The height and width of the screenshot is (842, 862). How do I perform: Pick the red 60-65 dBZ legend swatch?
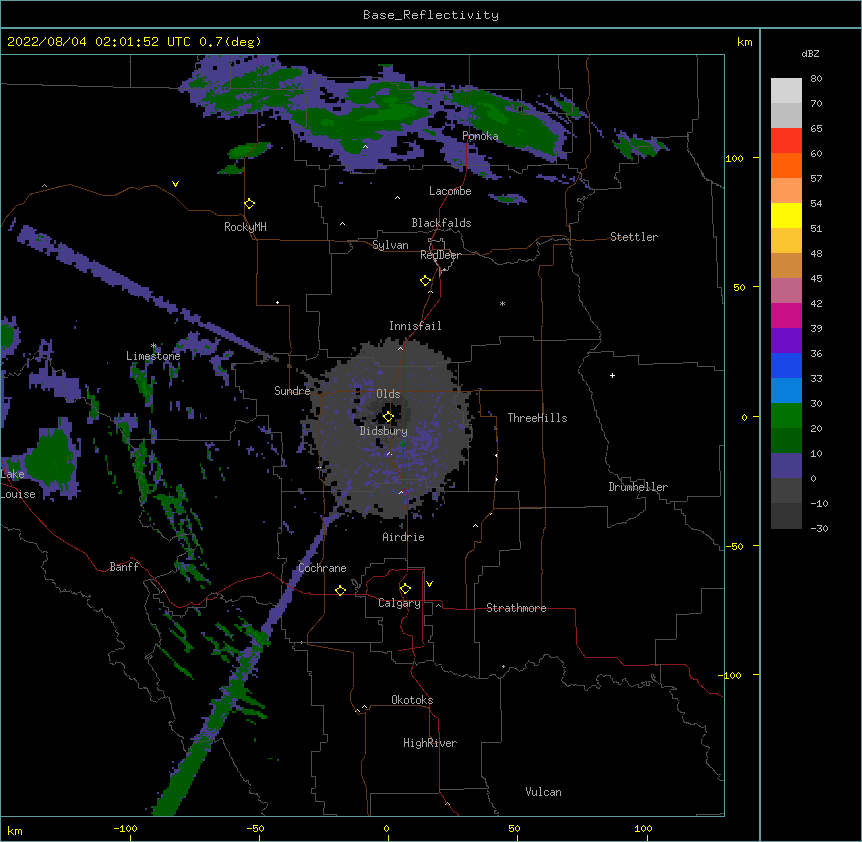[786, 141]
